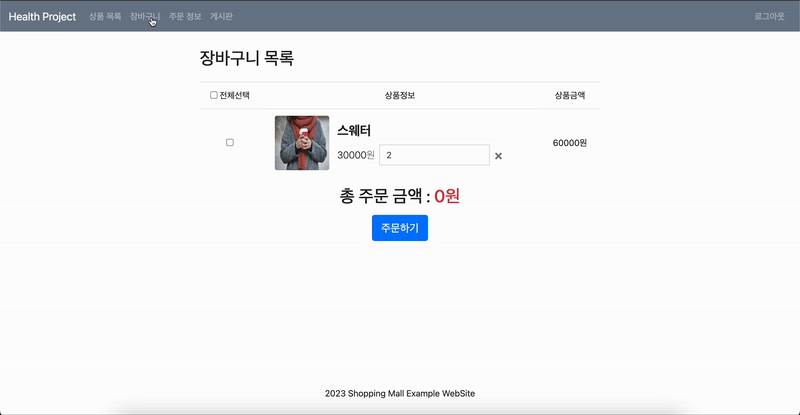
Task: Click the 장바구니 목록 heading
Action: tap(247, 58)
